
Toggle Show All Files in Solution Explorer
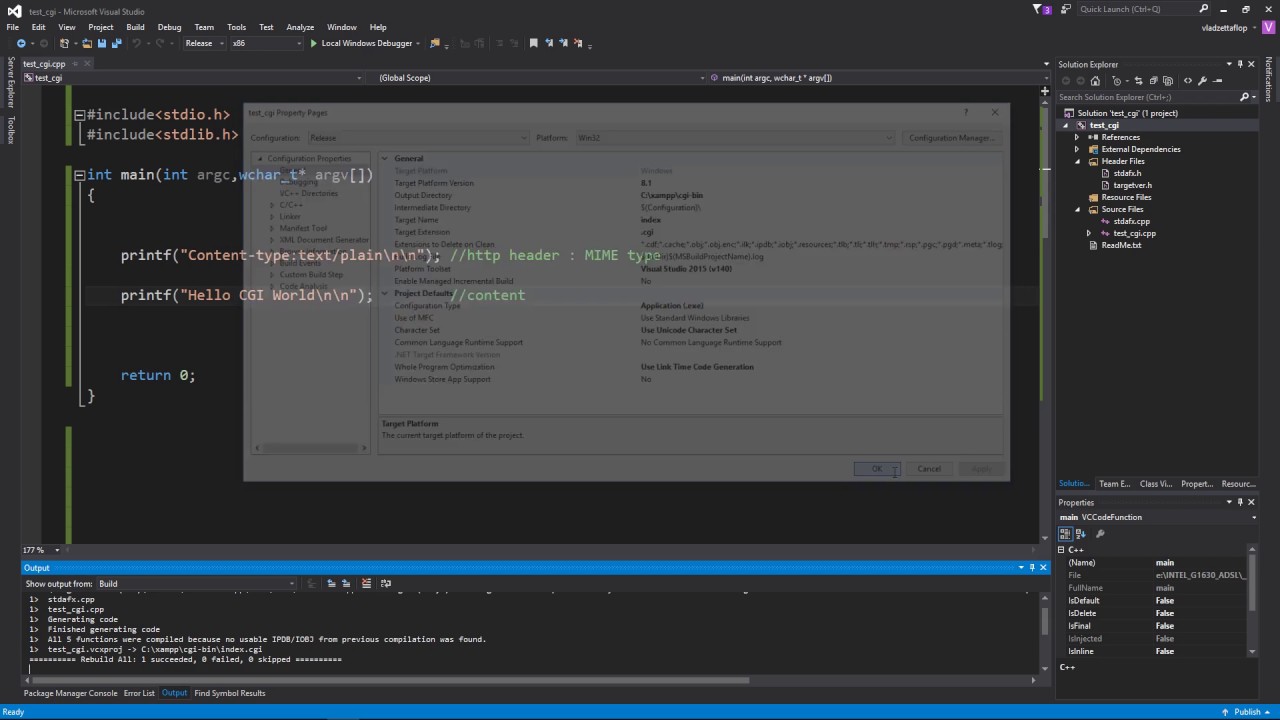[x=1168, y=81]
